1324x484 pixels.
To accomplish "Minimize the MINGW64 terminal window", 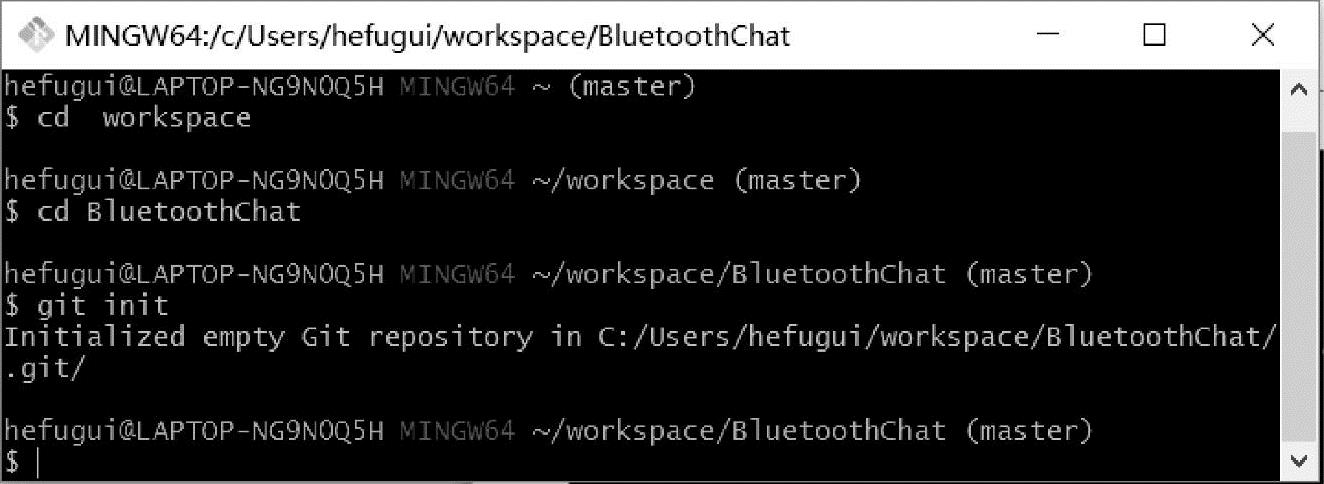I will tap(1047, 36).
